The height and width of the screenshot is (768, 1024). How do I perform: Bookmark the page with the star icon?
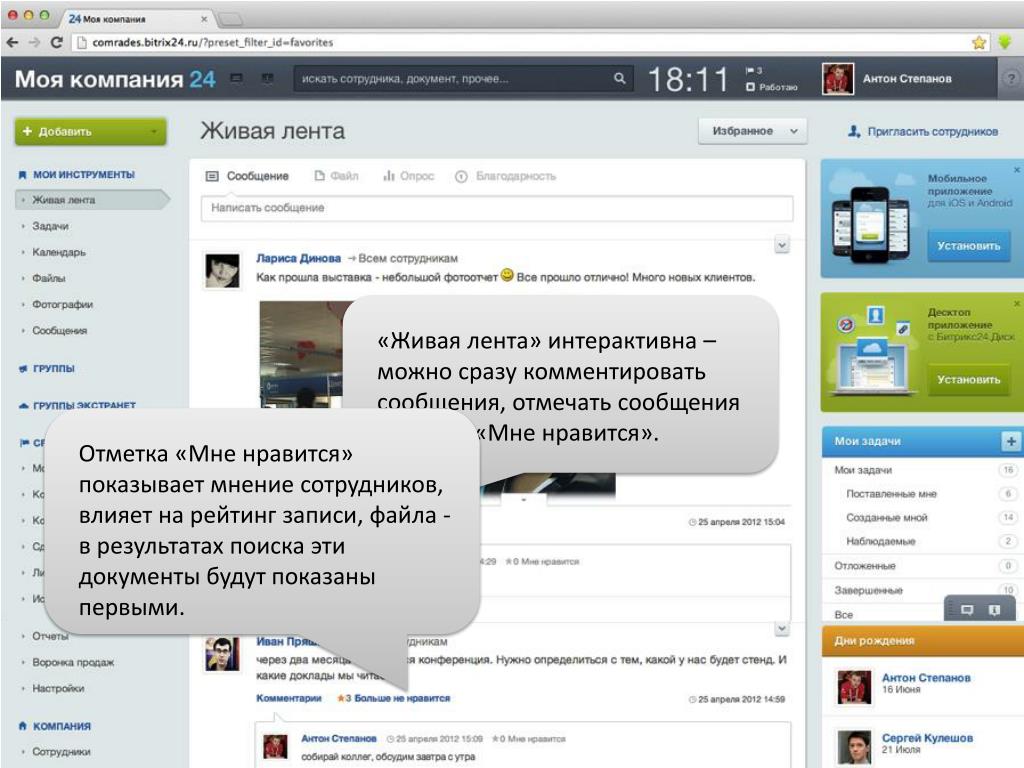978,42
